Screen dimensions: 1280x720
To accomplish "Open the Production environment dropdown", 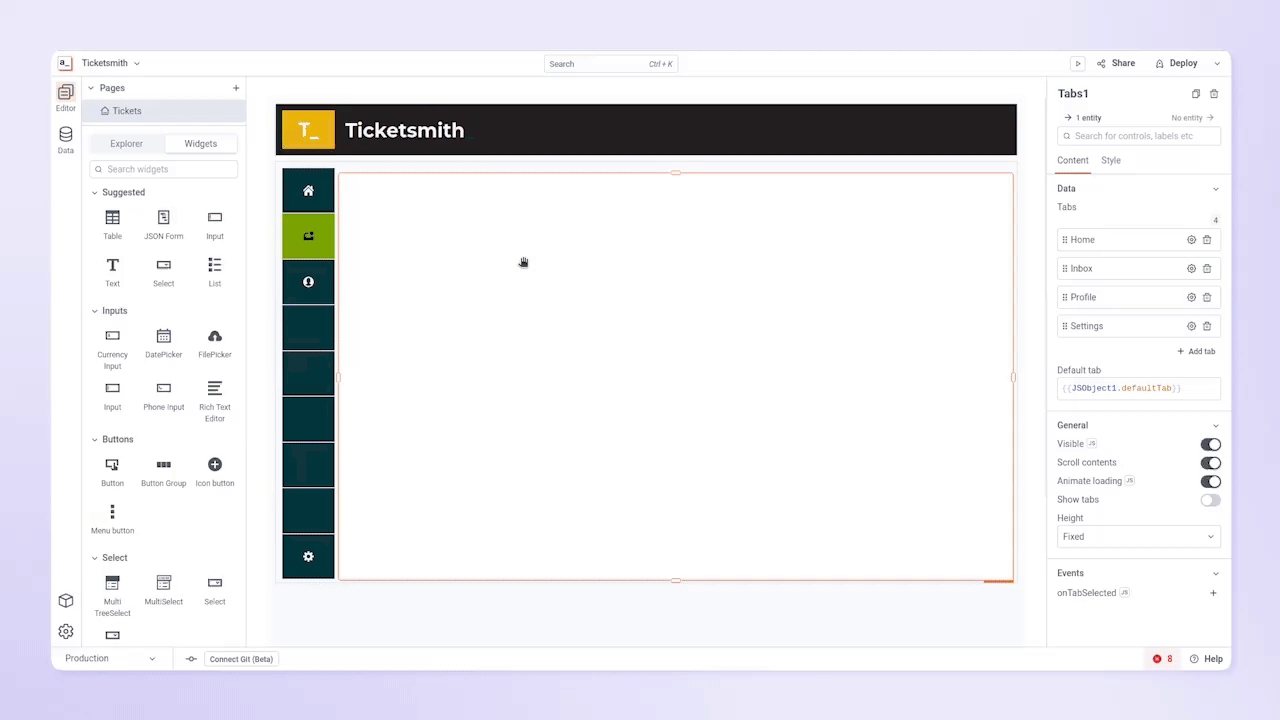I will pos(110,658).
